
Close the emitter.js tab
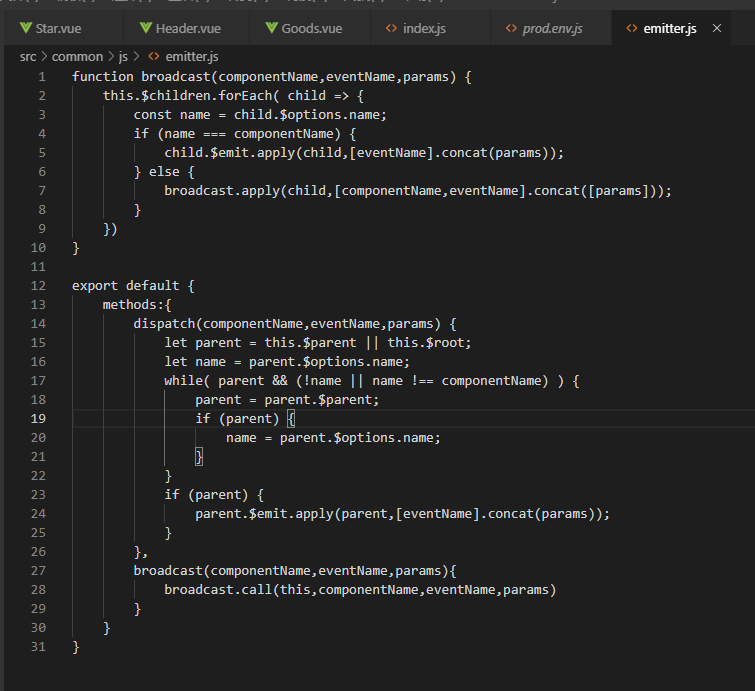tap(717, 28)
